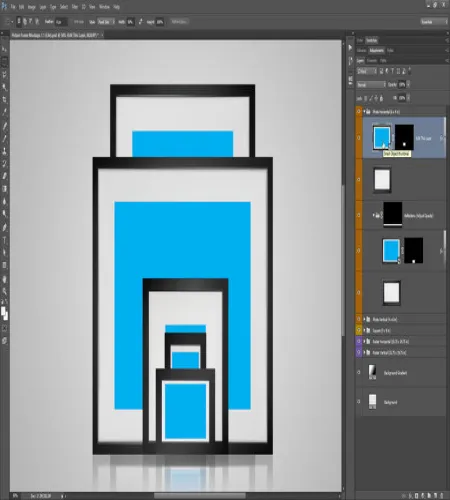450x500 pixels.
Task: Toggle Quick Mask mode in the toolbar
Action: [x=4, y=328]
